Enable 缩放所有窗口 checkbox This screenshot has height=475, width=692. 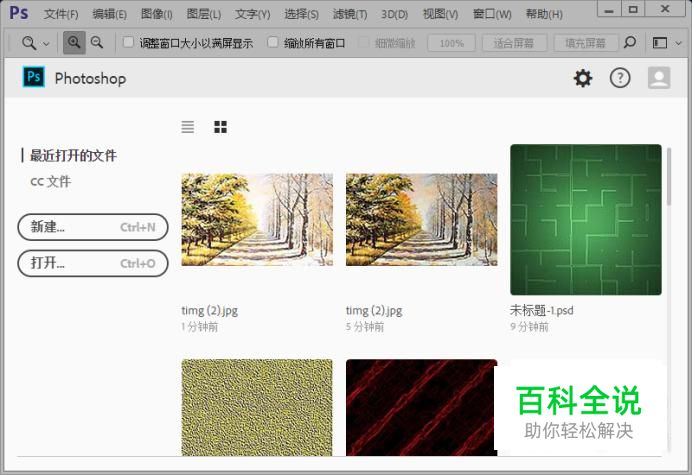273,42
